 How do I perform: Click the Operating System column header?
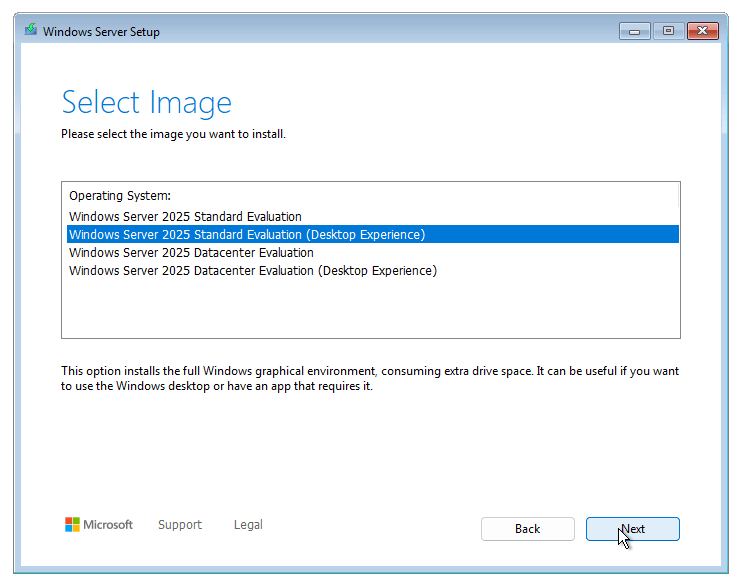120,196
